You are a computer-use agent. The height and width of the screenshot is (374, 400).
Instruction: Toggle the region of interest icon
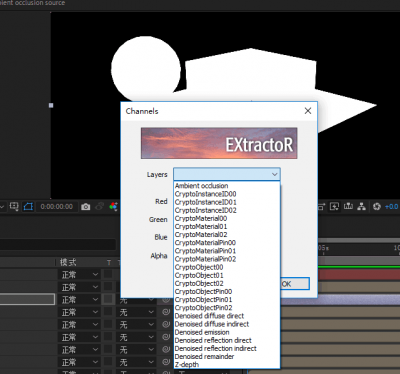(14, 207)
